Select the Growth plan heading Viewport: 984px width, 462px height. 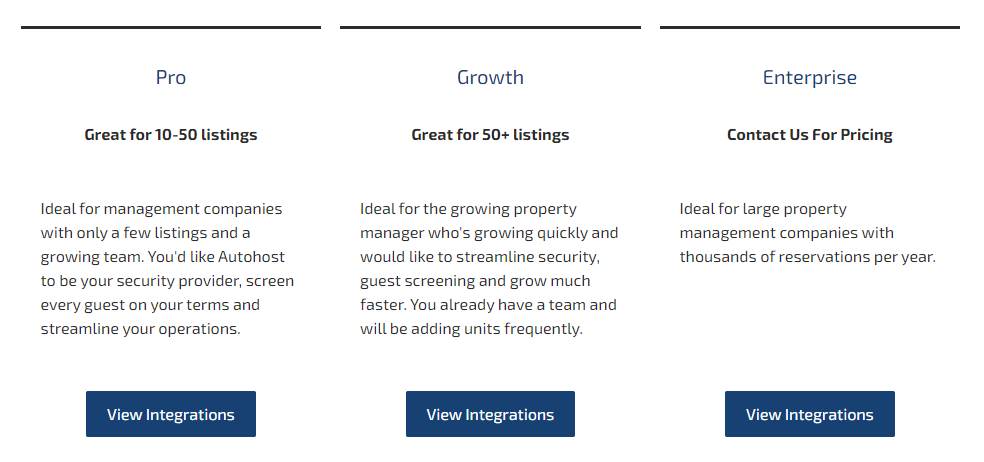point(490,77)
